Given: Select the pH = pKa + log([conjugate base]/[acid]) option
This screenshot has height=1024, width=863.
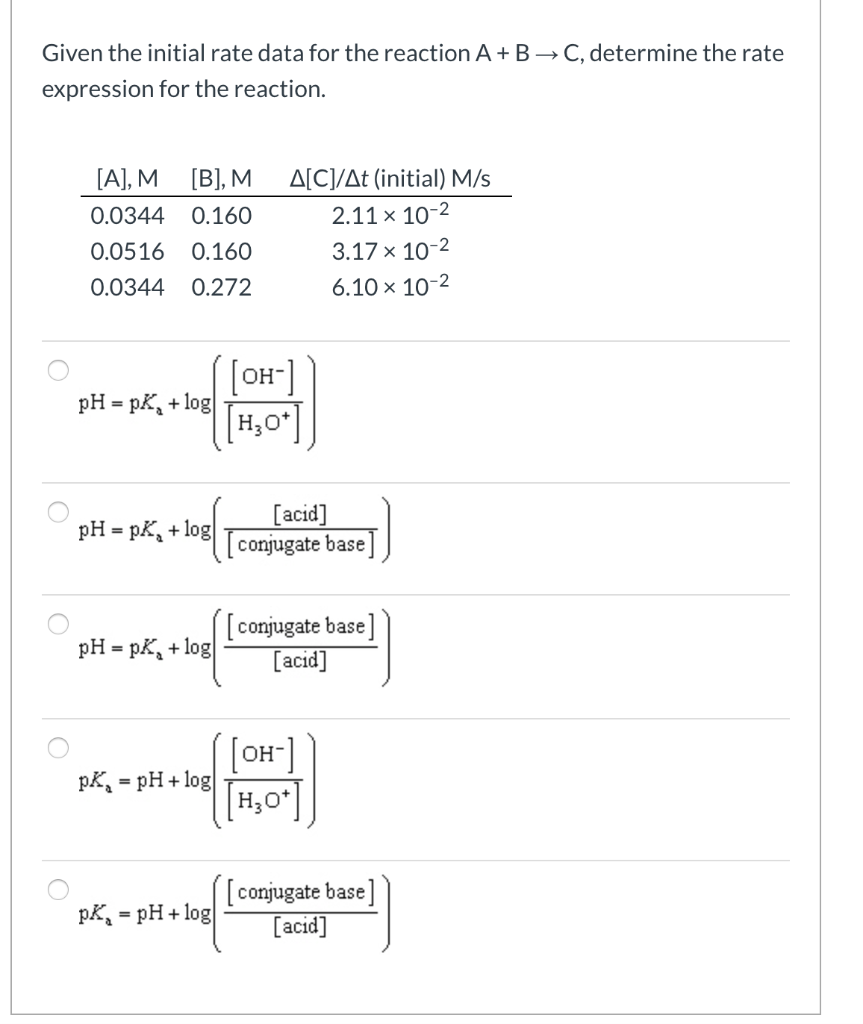Looking at the screenshot, I should click(59, 623).
